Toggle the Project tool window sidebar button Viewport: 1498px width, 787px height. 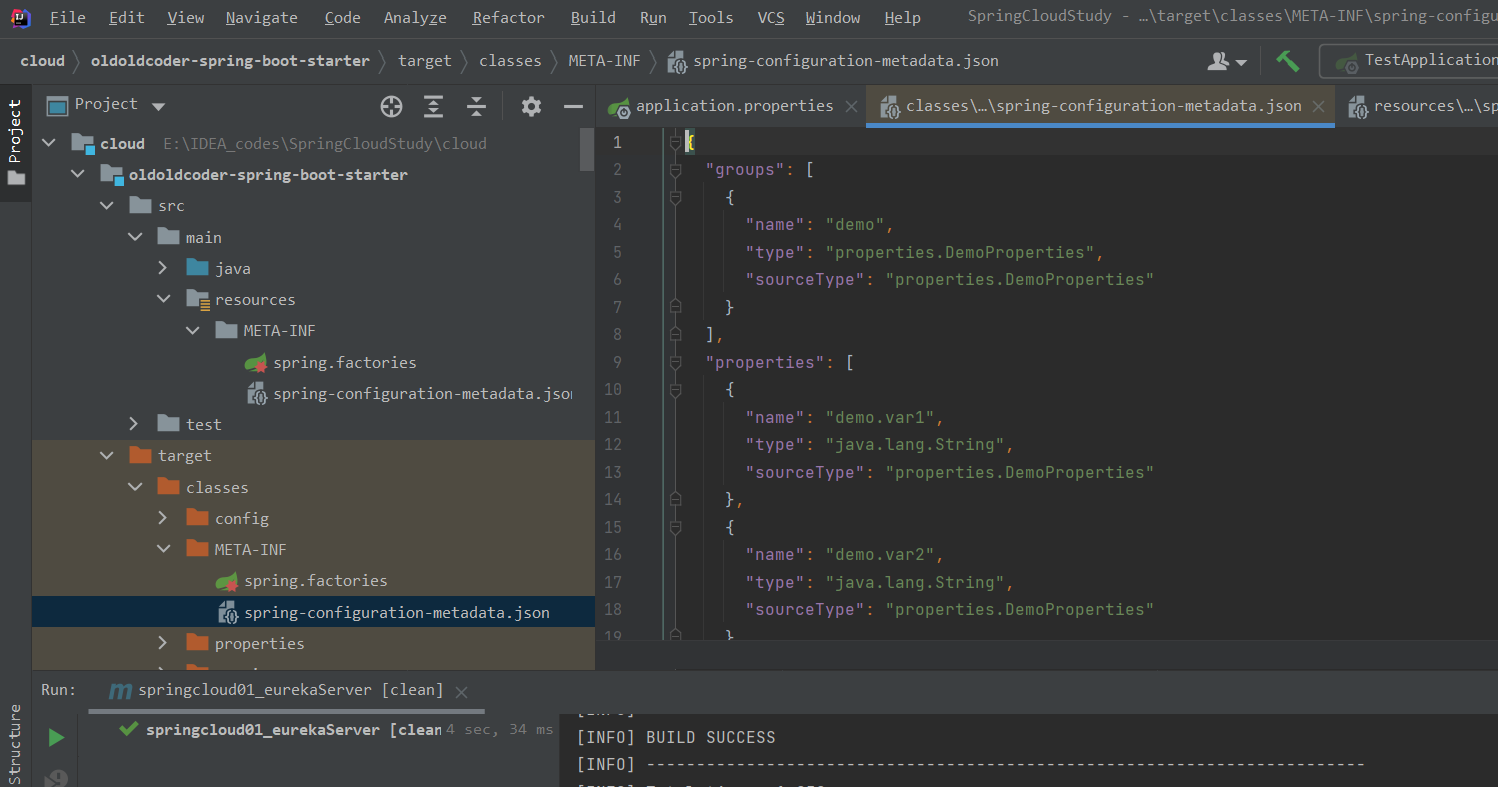tap(15, 142)
